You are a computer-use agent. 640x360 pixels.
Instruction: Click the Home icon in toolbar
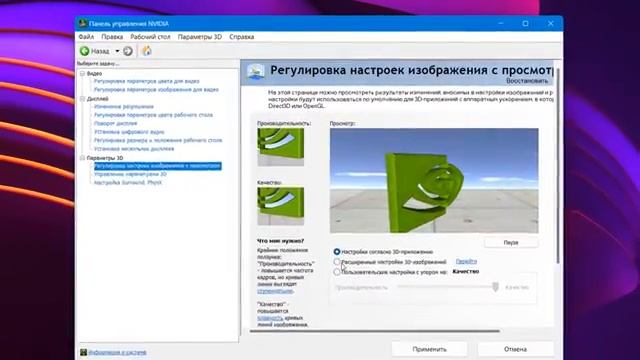[x=147, y=51]
